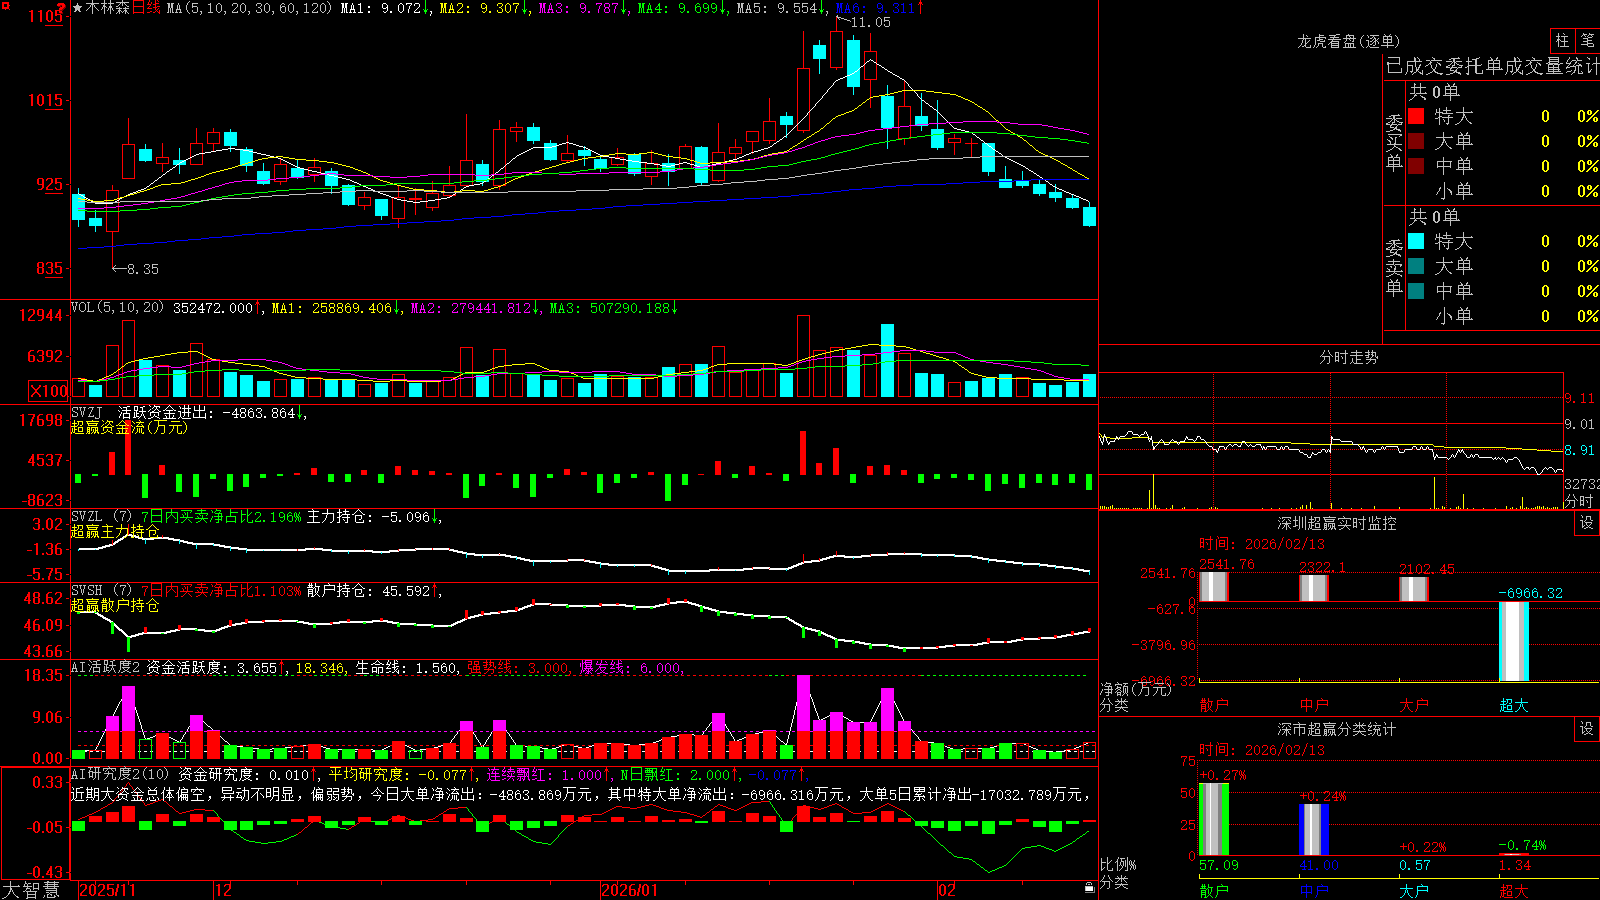Click the 大户 bar in 深圳超赢实时监控 chart

1414,589
